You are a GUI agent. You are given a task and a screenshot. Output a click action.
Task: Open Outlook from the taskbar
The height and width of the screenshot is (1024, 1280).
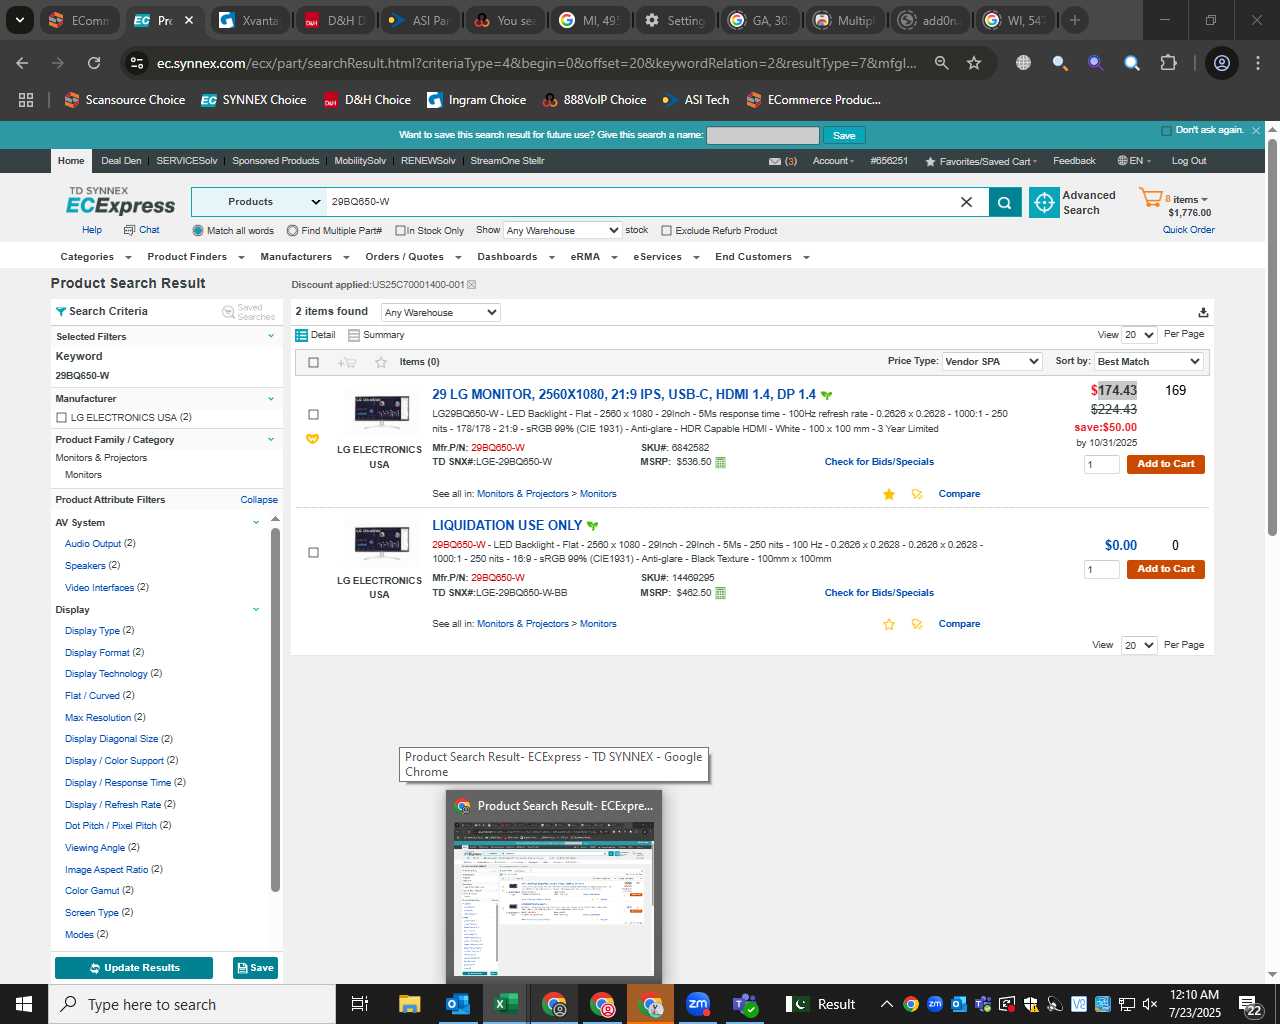(458, 1004)
